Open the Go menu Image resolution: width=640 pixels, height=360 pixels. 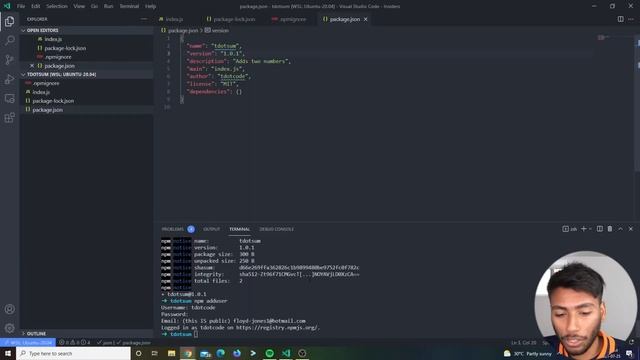pos(94,6)
